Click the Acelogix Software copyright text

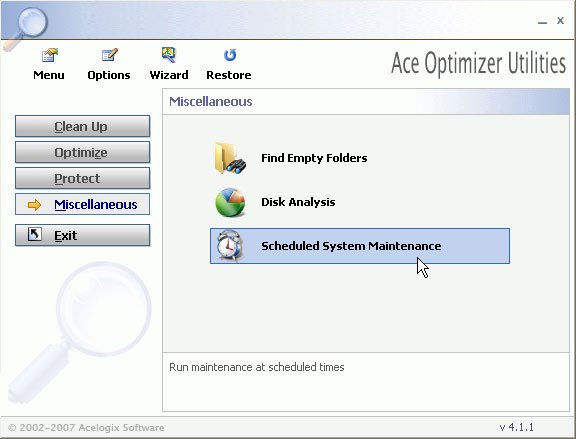click(x=86, y=428)
